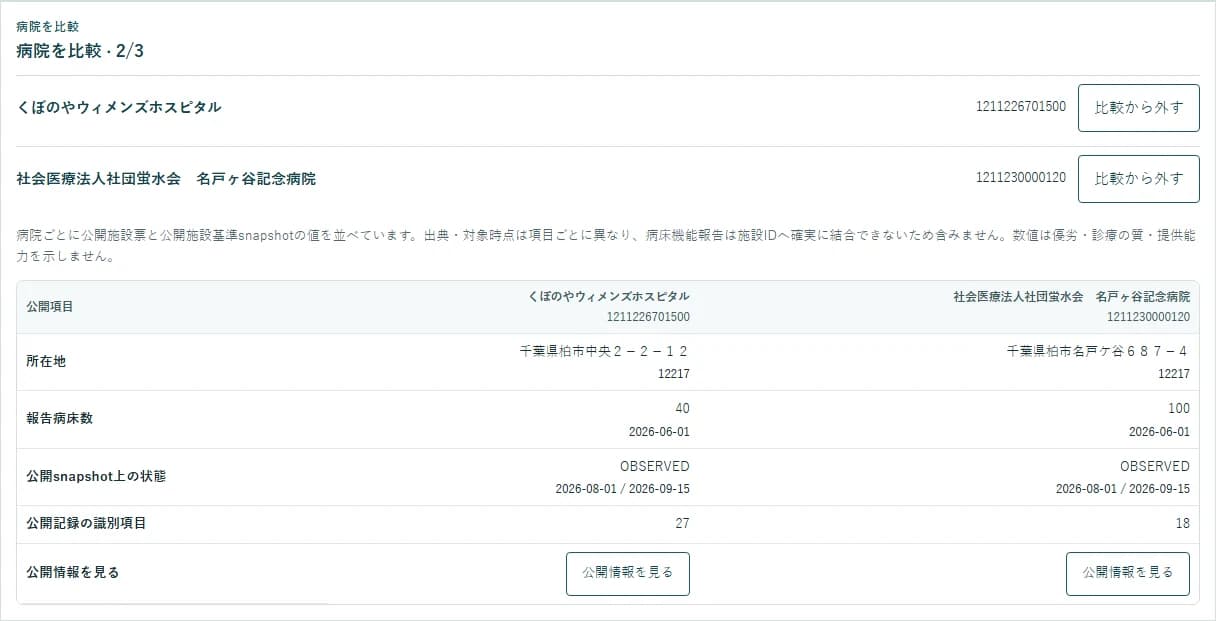
Task: Click the 公開snapshot上の状態 row label
Action: (x=96, y=476)
